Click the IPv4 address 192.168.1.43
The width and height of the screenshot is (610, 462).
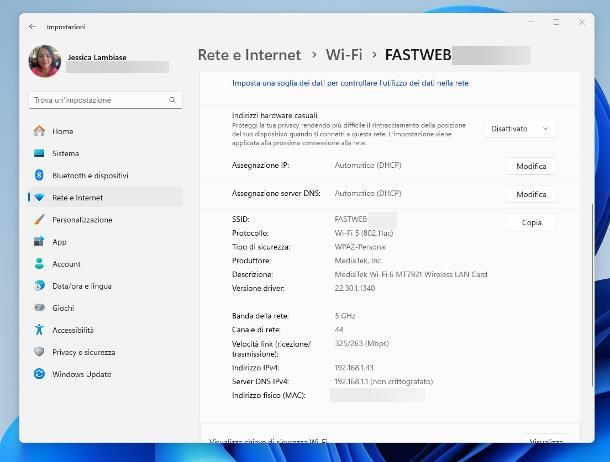354,368
